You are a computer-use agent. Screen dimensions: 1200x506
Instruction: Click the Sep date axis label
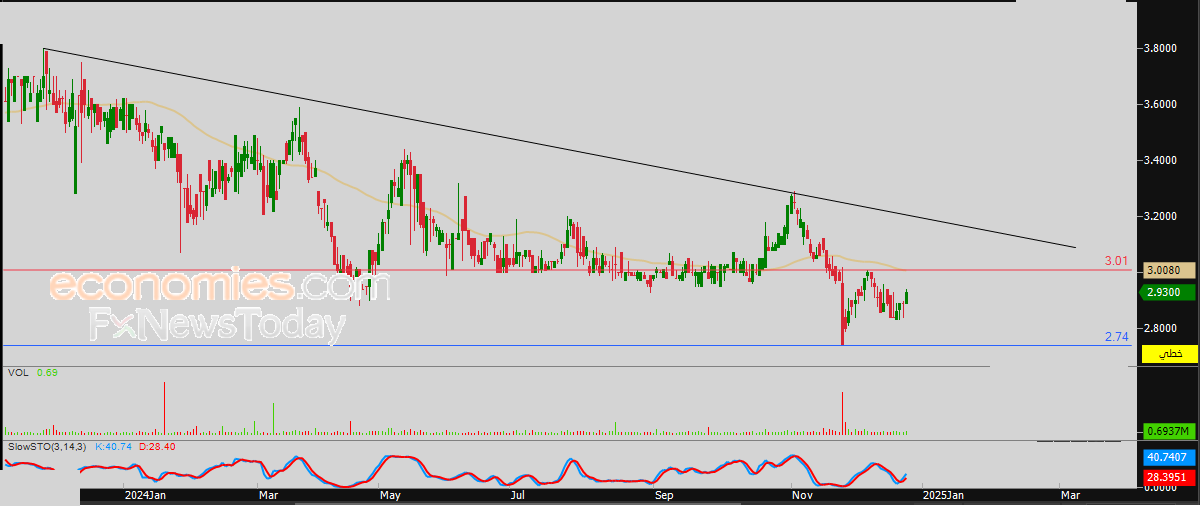click(665, 495)
